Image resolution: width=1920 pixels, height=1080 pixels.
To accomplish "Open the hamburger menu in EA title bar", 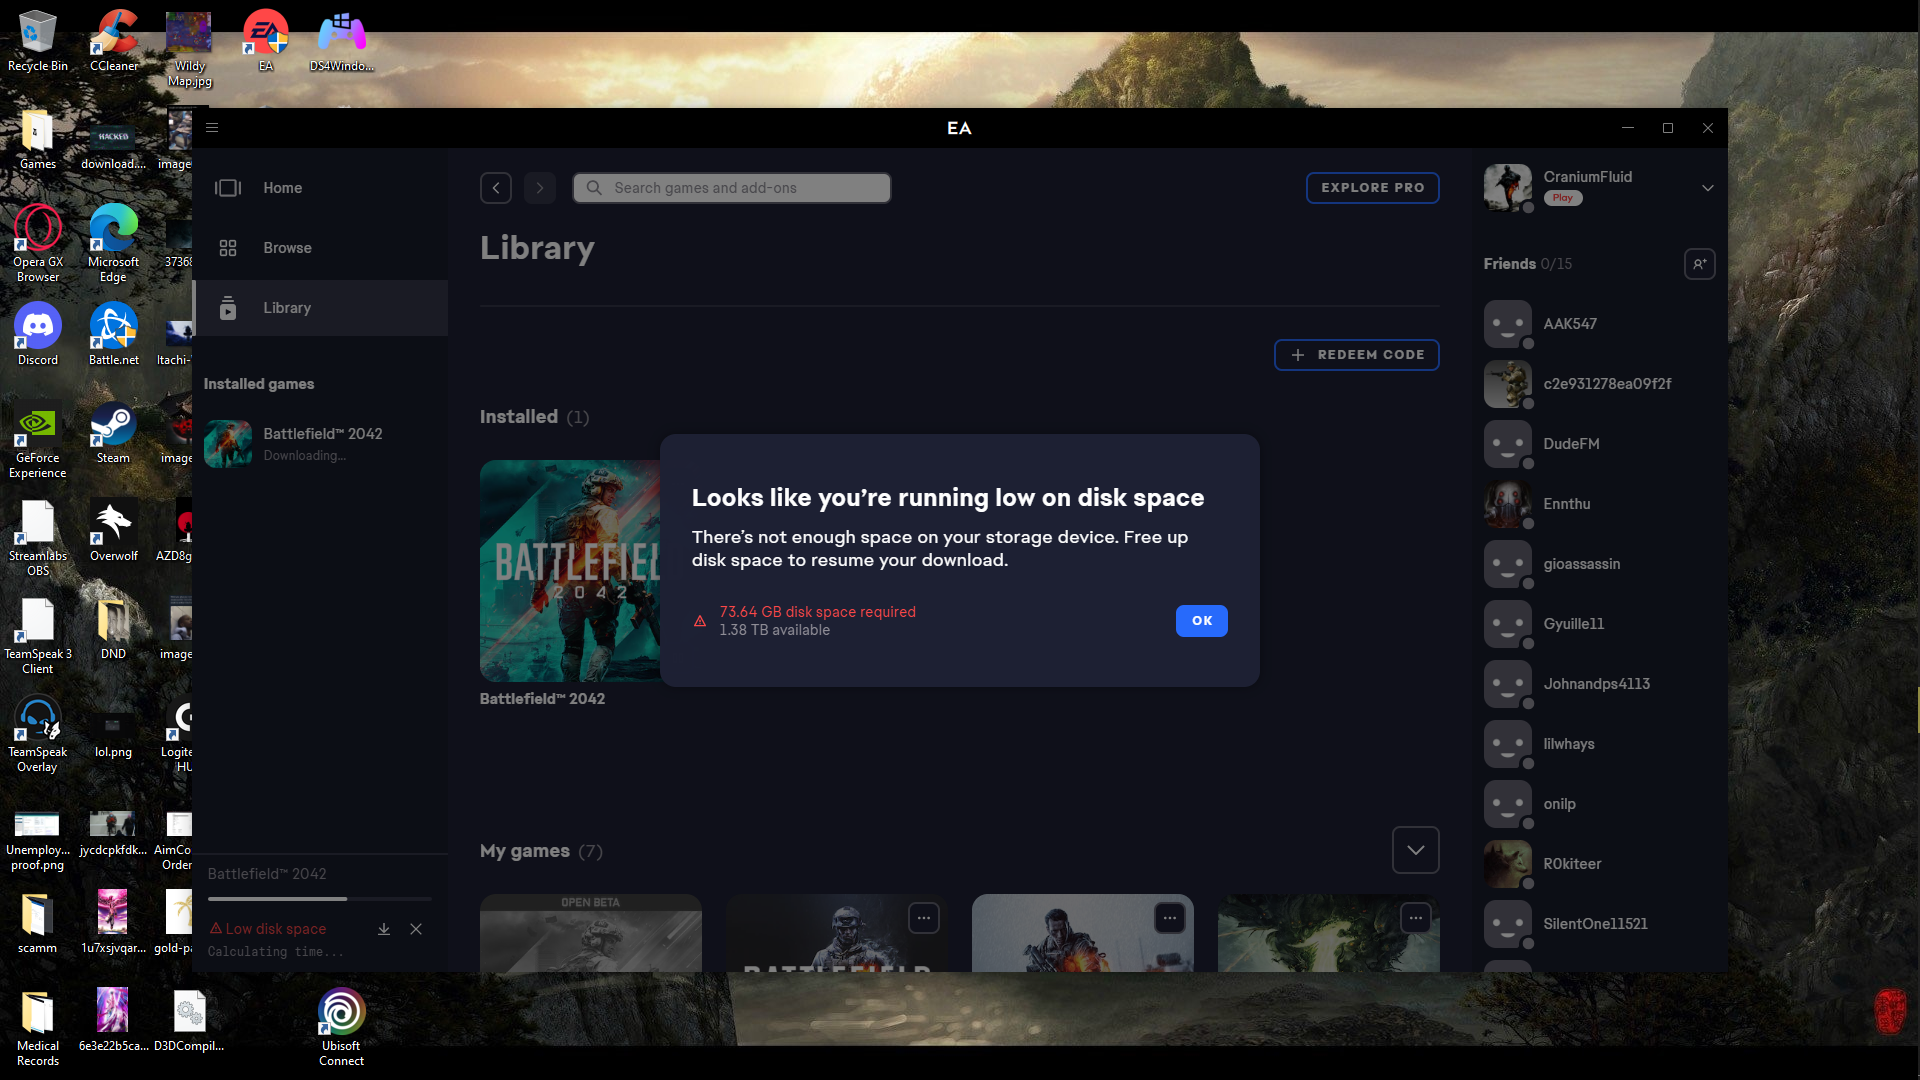I will (212, 128).
